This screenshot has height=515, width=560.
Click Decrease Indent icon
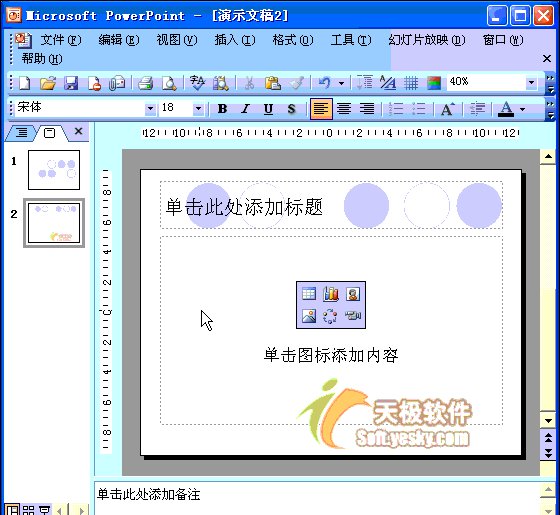click(x=478, y=109)
